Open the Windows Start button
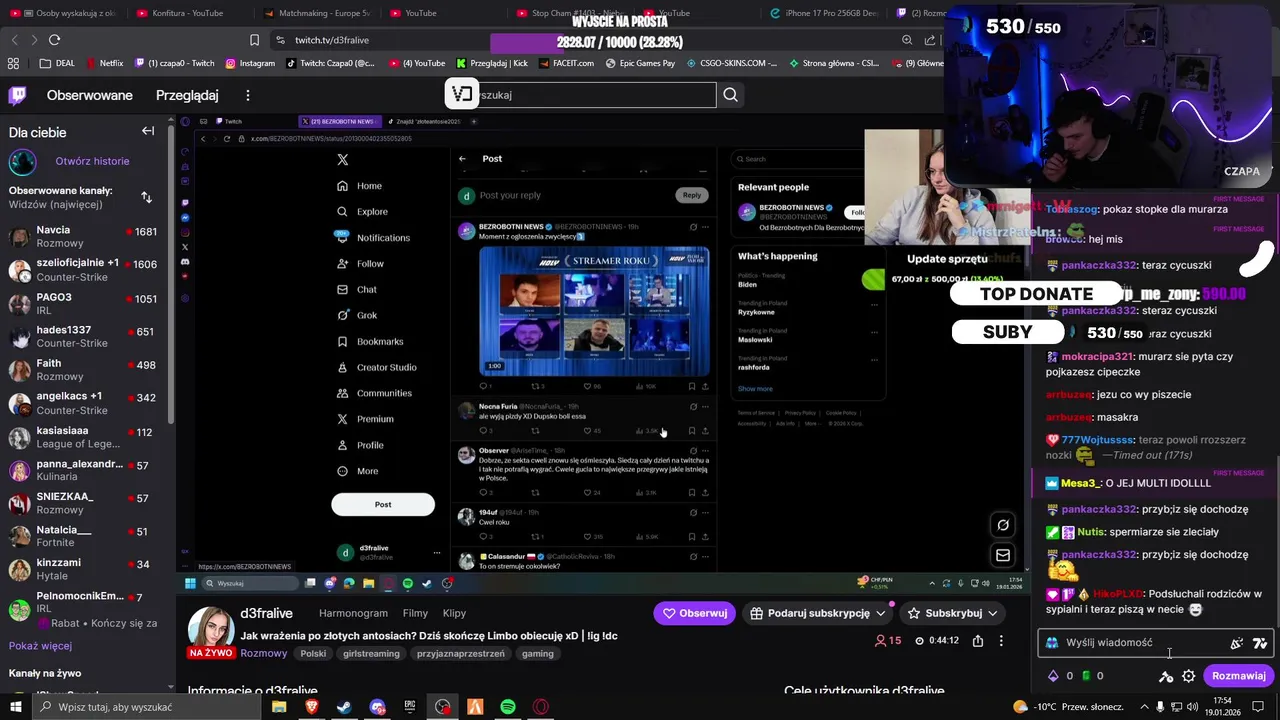 15,707
